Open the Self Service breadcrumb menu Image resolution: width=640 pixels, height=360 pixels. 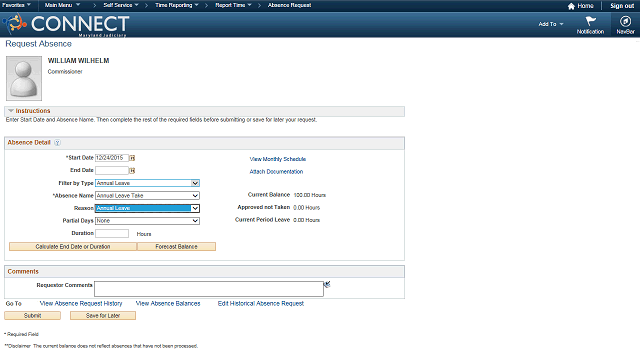point(121,5)
